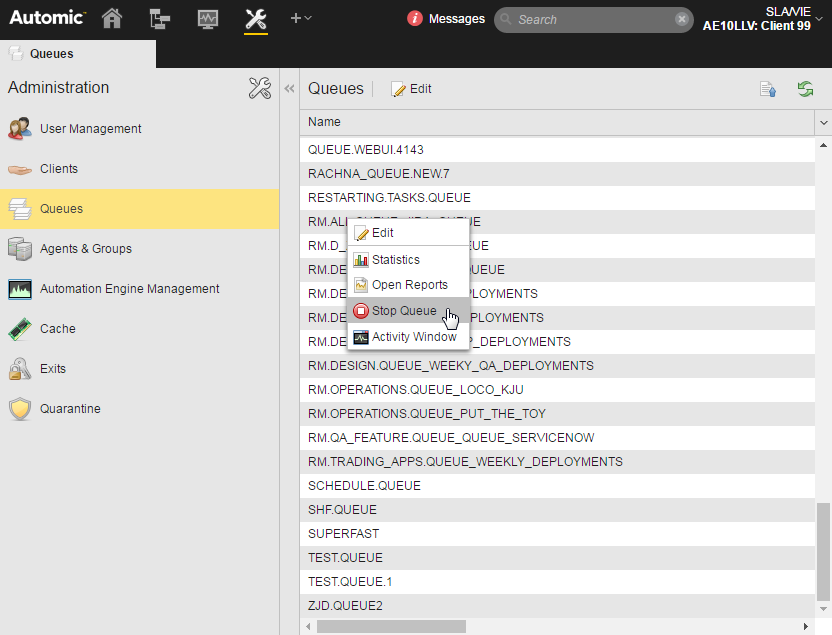Viewport: 832px width, 635px height.
Task: Open User Management in sidebar
Action: [x=90, y=129]
